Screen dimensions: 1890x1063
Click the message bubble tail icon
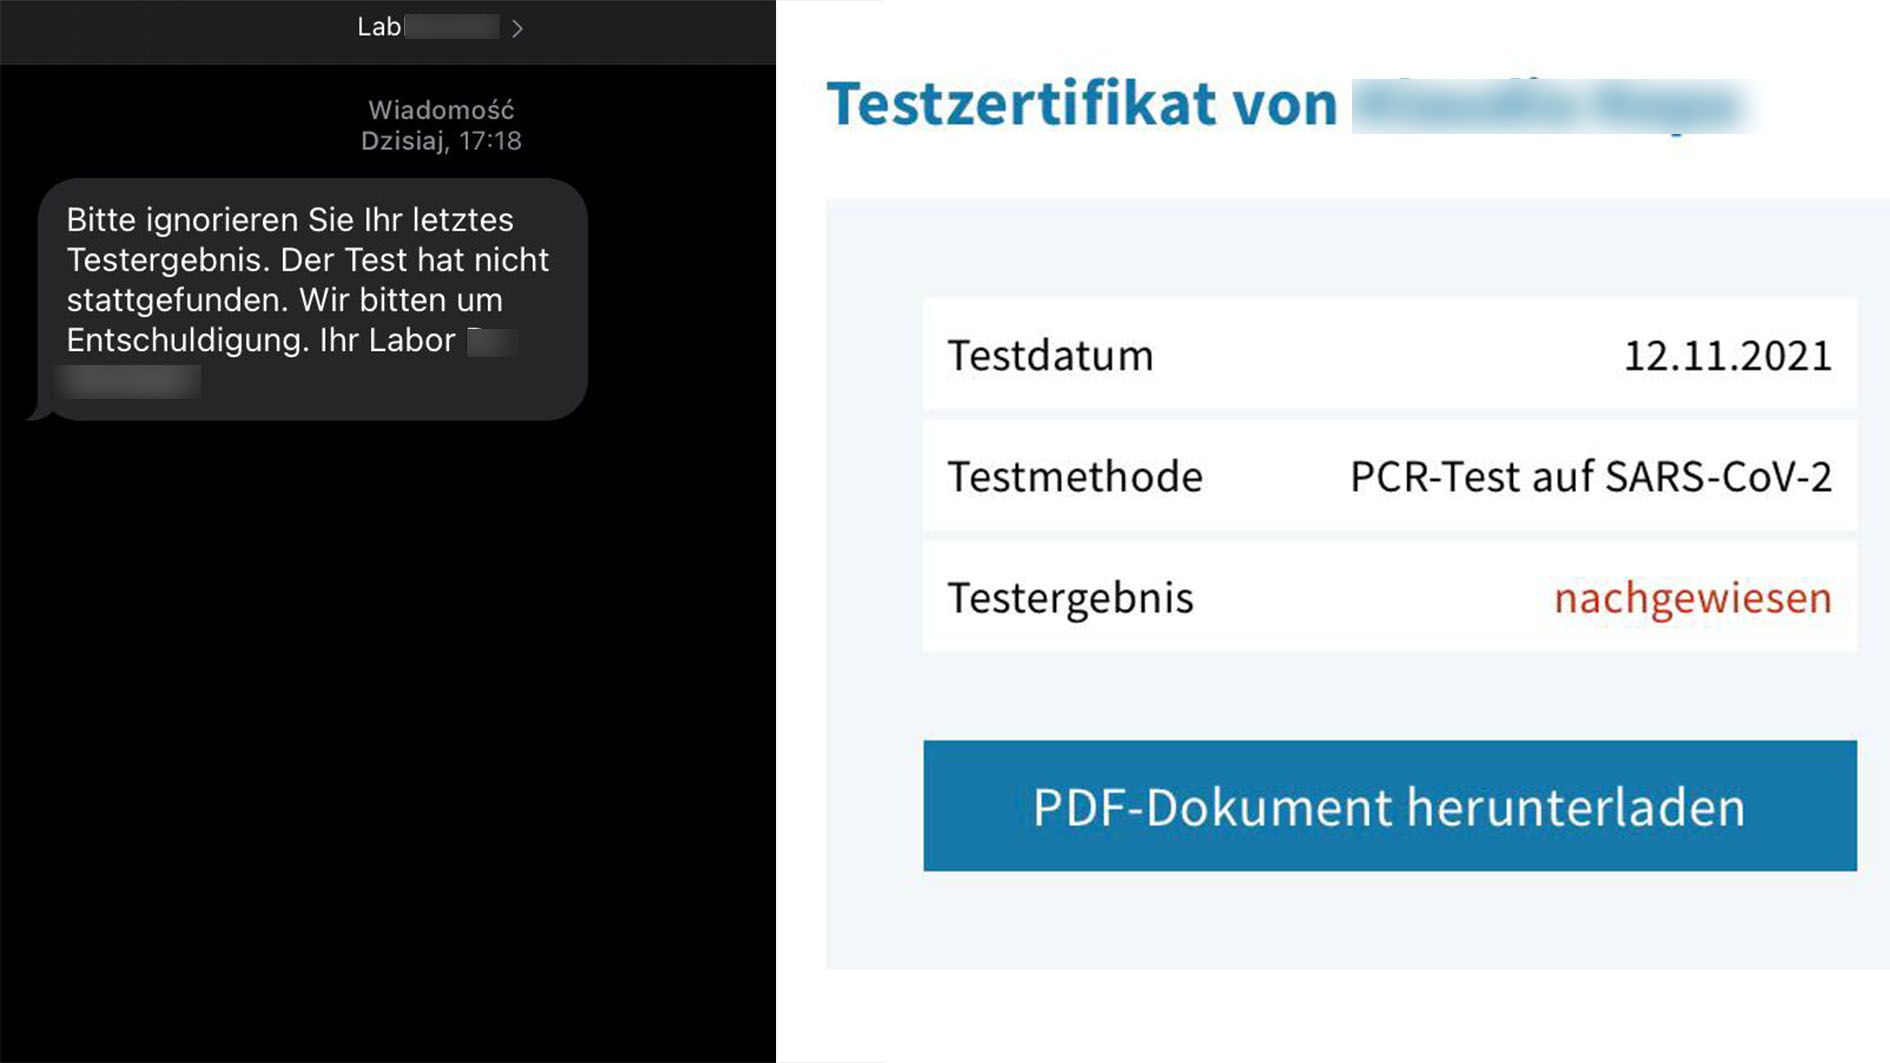[38, 411]
